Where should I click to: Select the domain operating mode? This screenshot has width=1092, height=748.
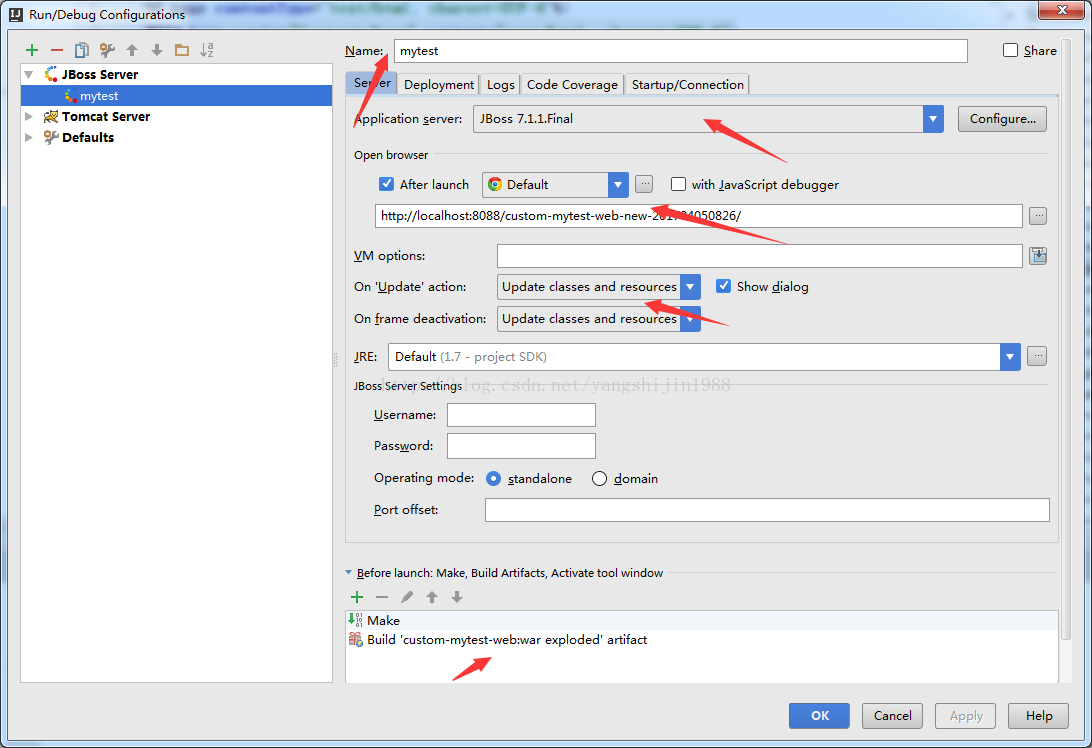click(600, 478)
